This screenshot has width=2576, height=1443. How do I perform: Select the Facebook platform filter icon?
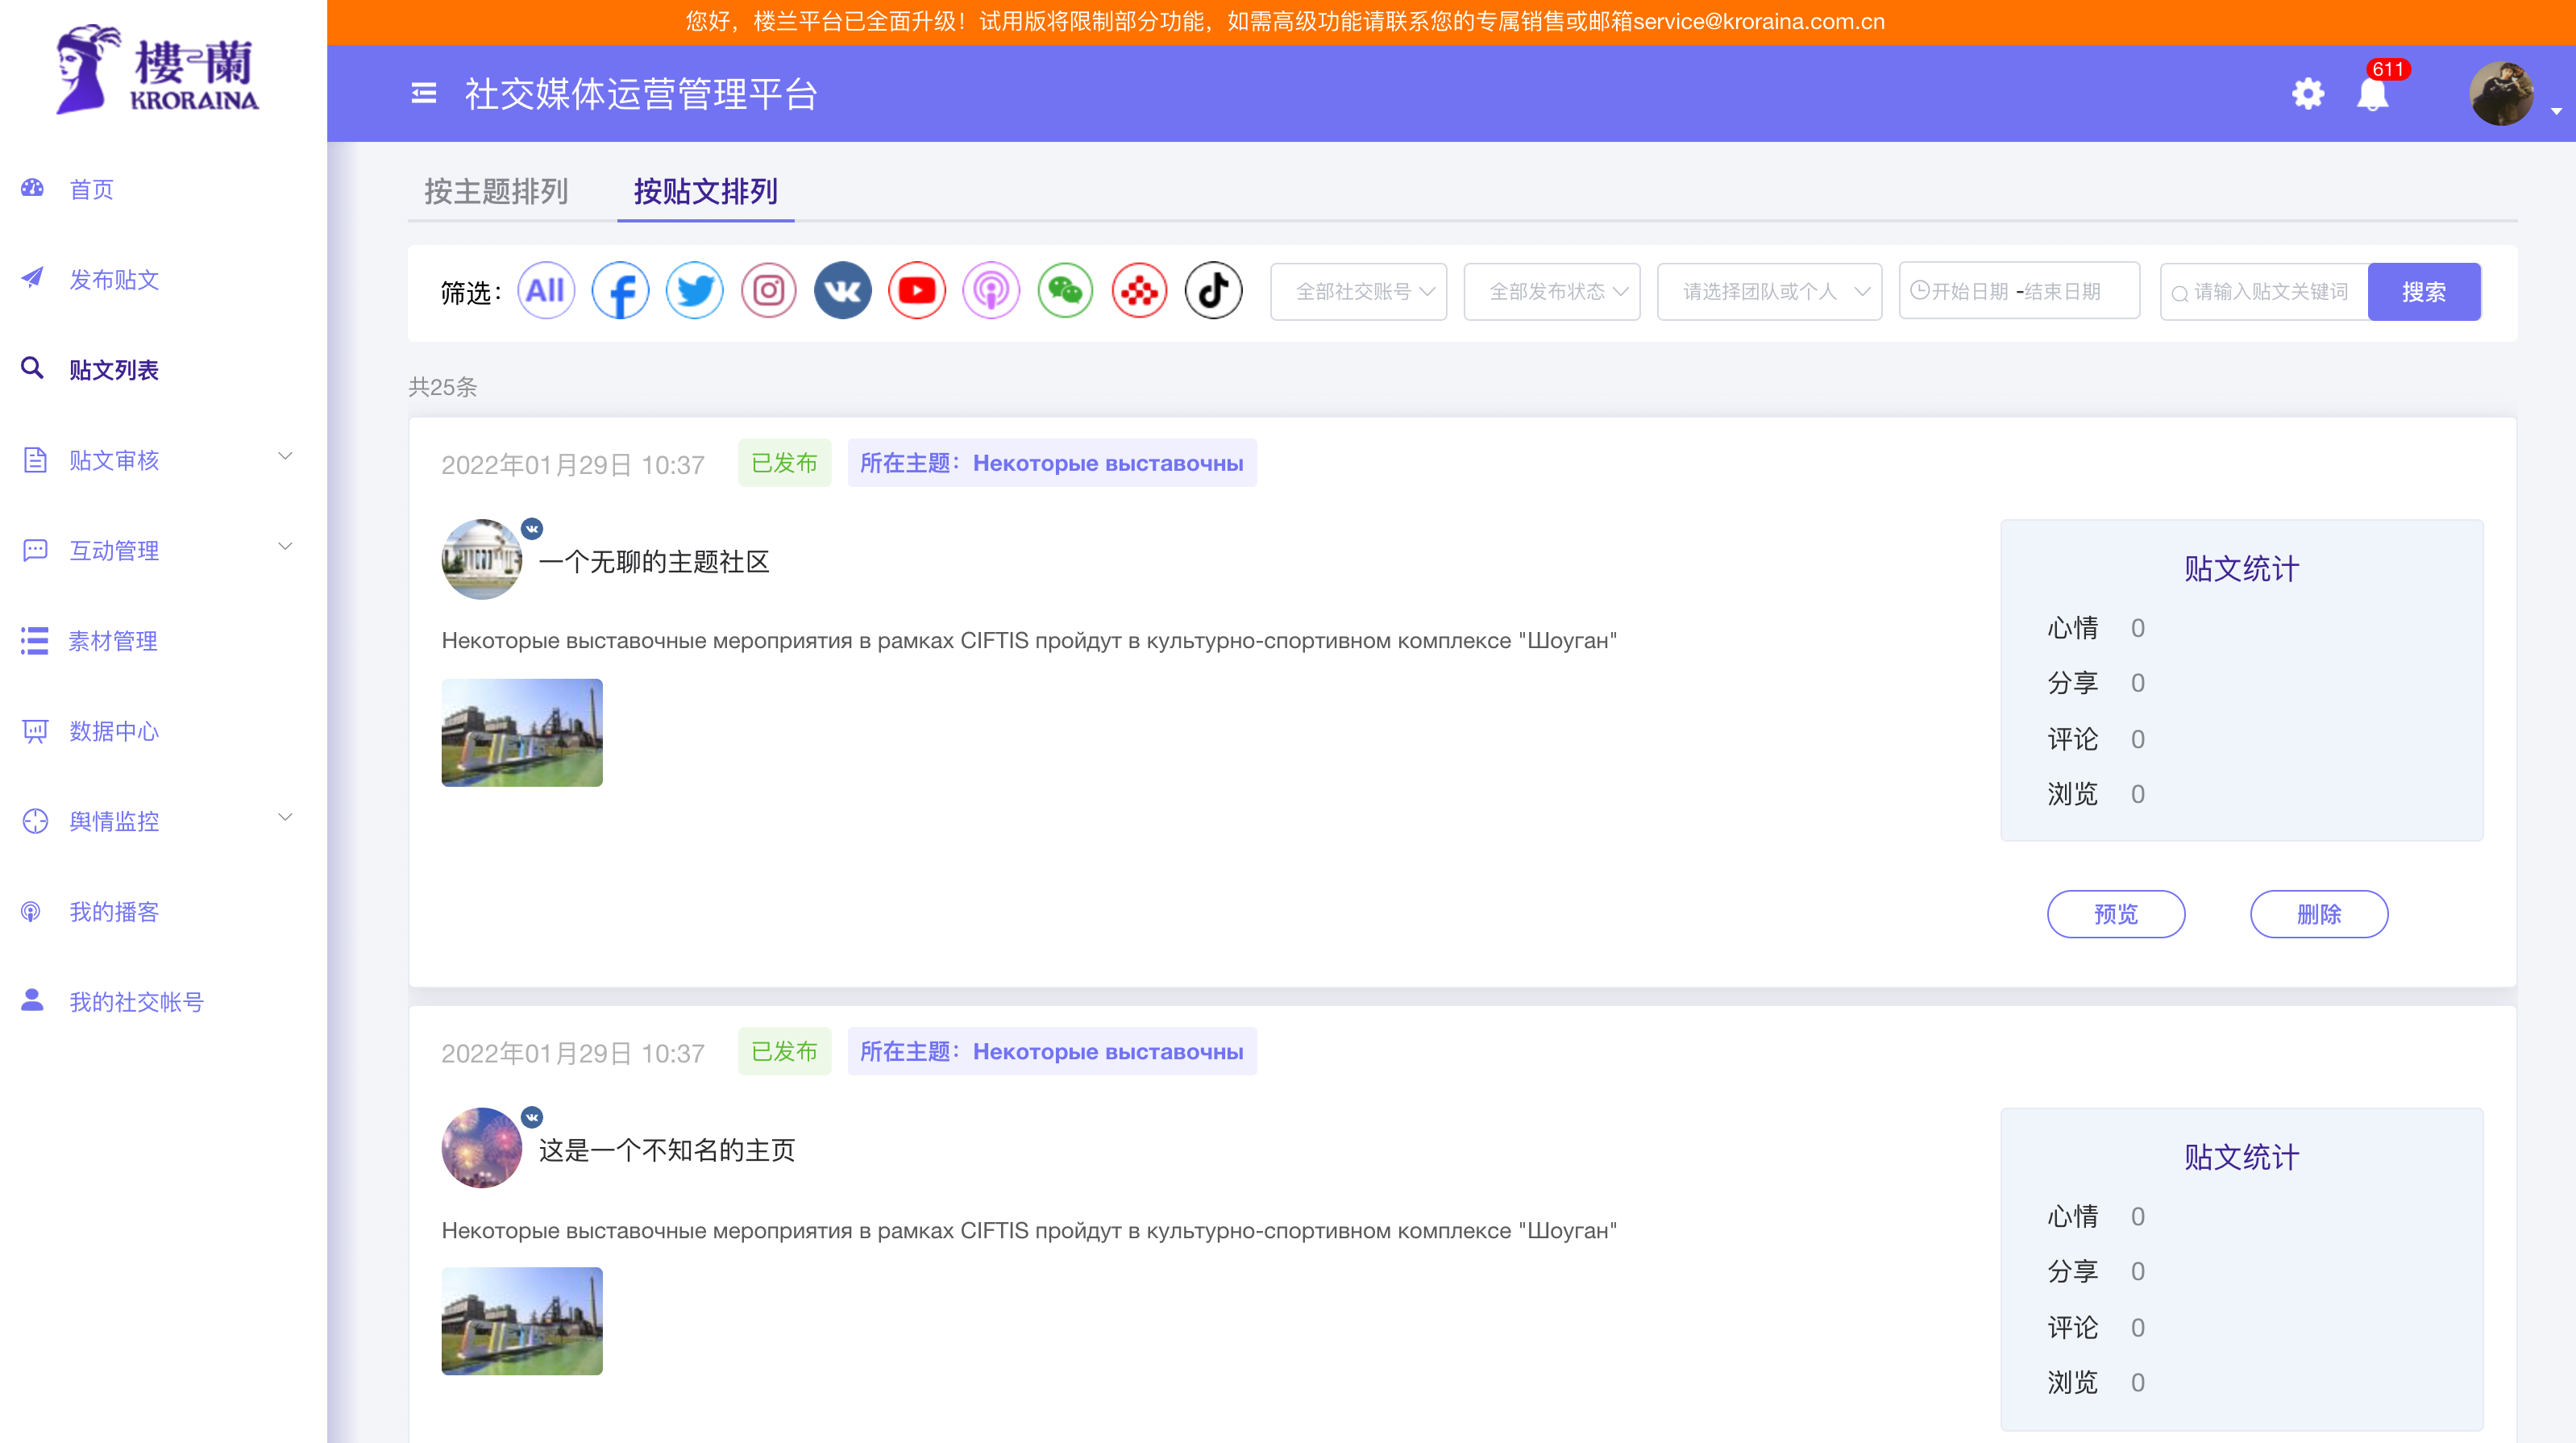(620, 290)
